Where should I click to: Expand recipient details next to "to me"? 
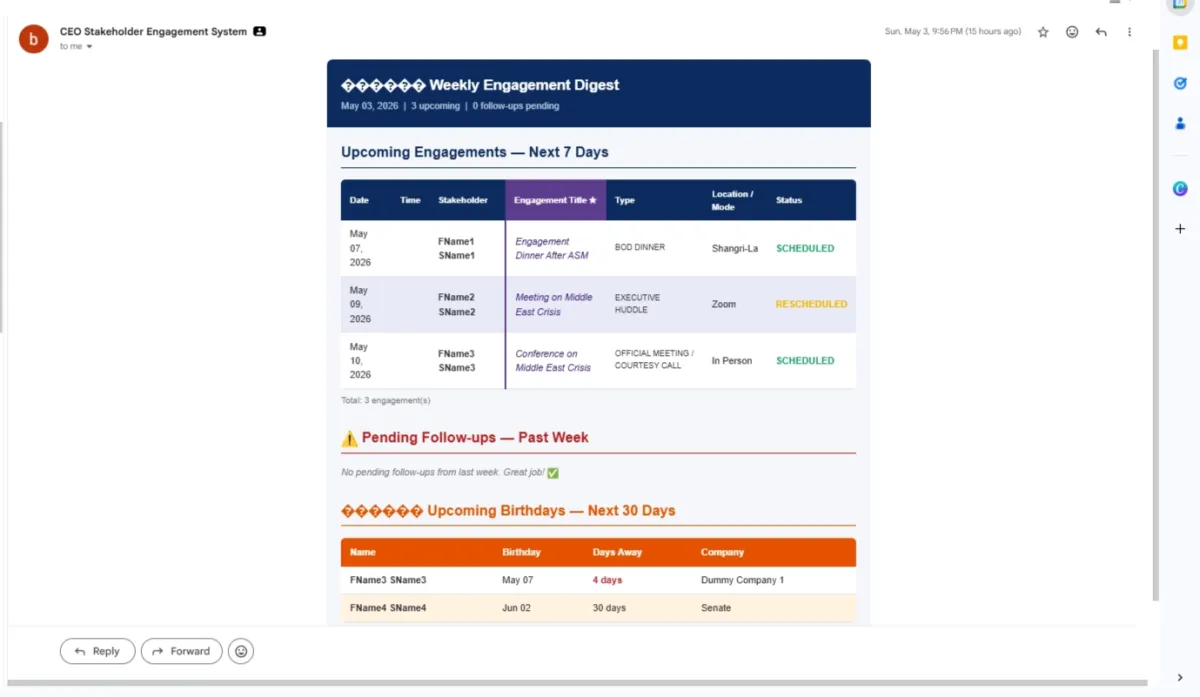coord(89,47)
